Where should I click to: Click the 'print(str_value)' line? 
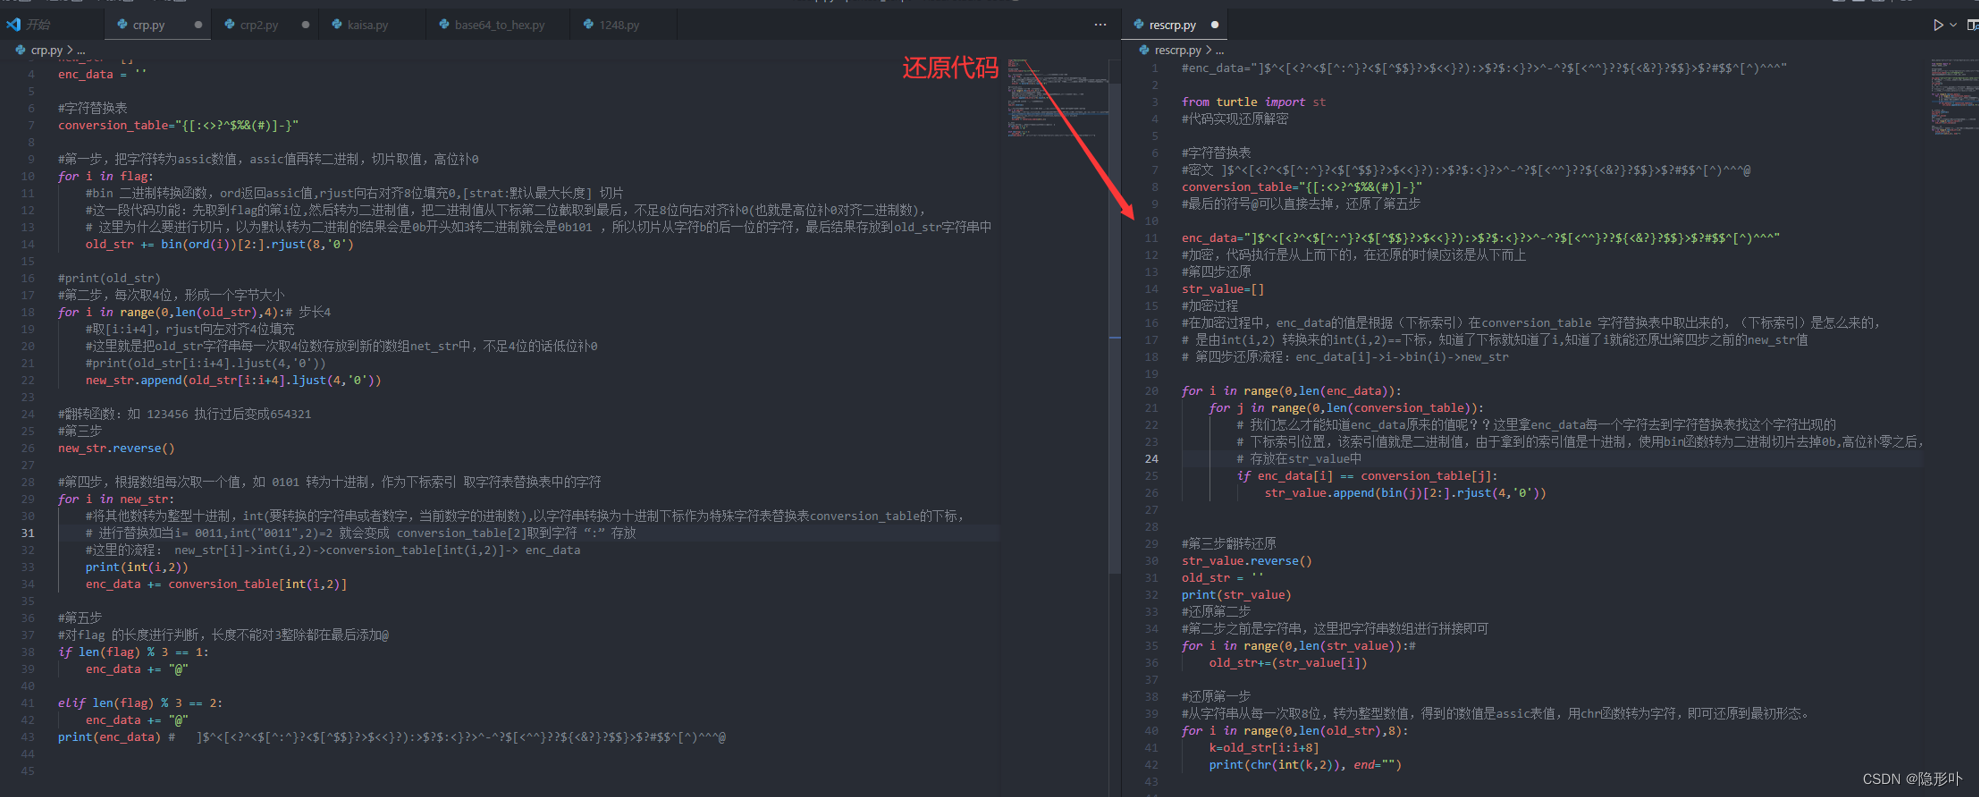click(1236, 595)
